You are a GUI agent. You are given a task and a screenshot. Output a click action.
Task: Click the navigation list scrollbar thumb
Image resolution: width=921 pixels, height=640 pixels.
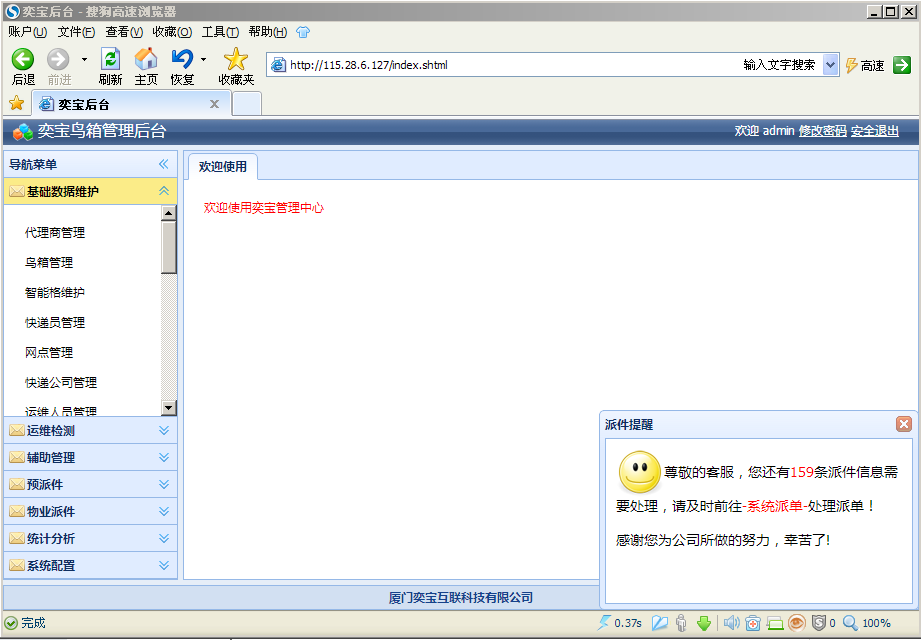[x=169, y=247]
